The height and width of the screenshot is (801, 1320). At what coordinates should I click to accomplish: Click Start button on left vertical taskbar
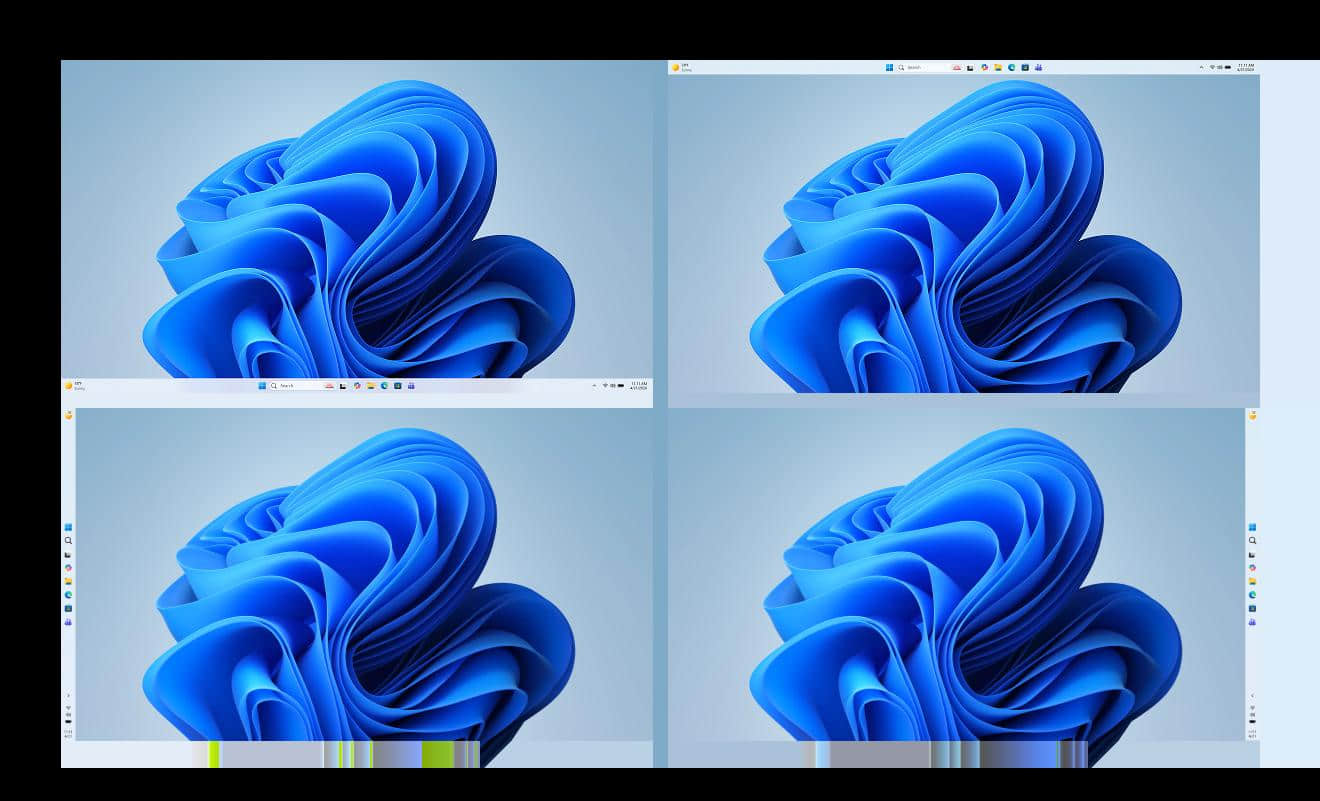pos(68,527)
